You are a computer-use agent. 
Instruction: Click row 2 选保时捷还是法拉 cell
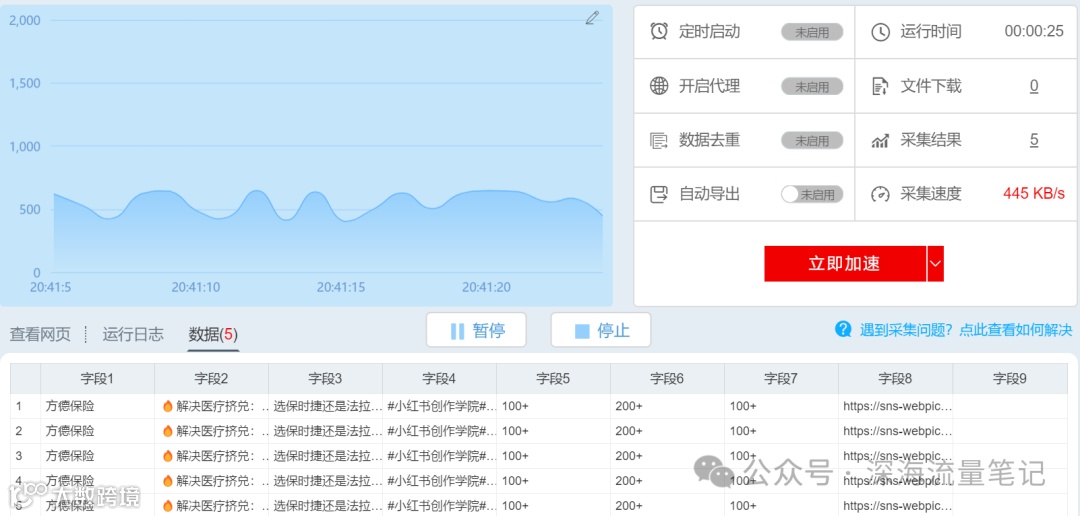(x=325, y=431)
